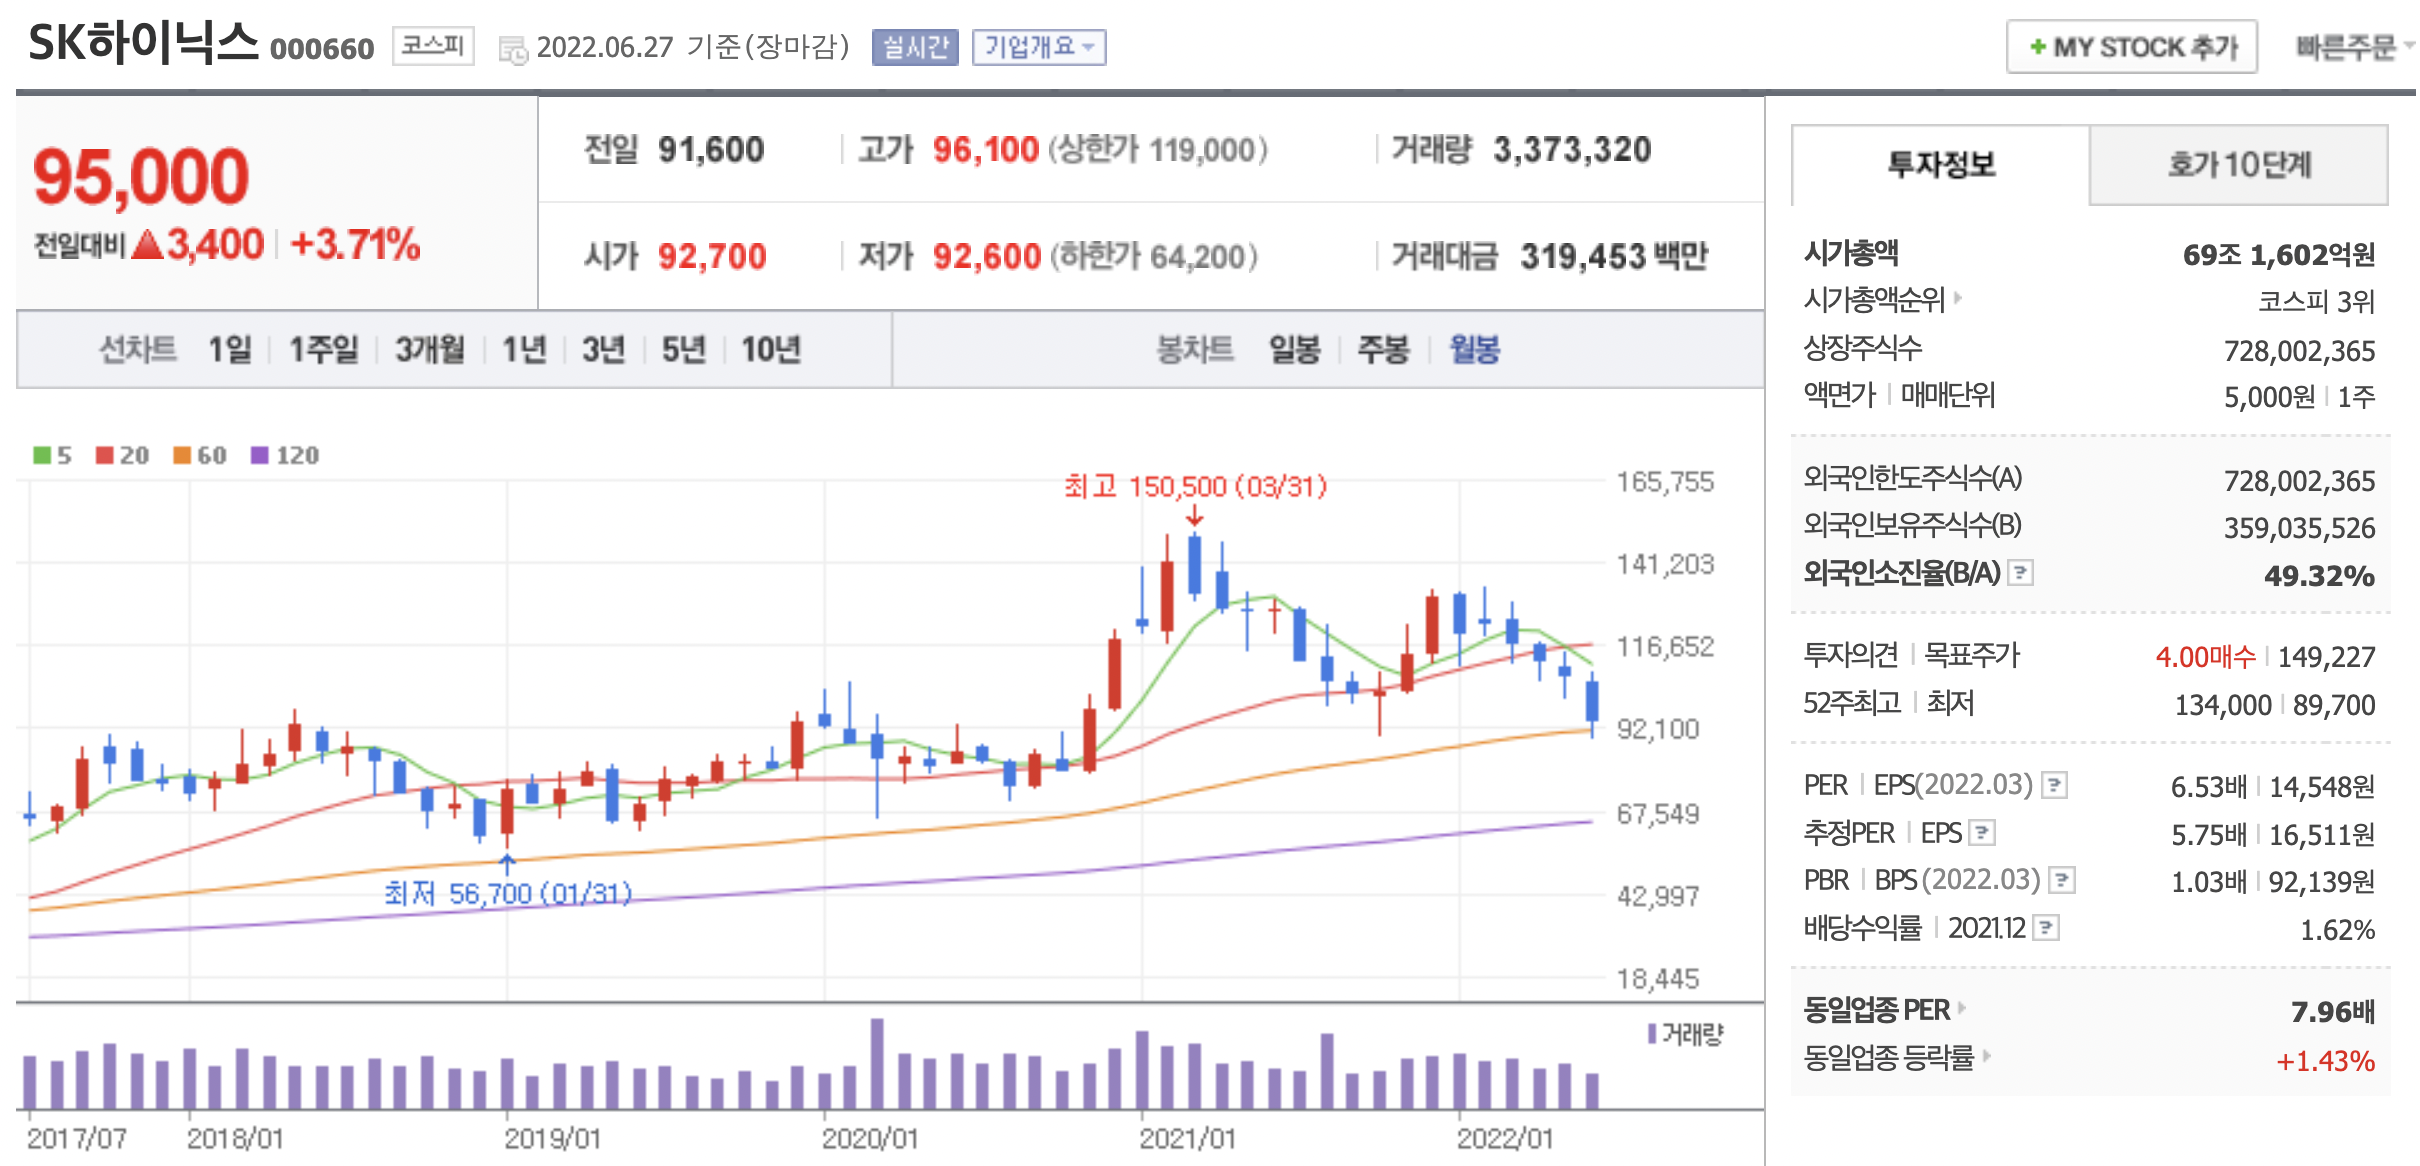Expand the 기업개요 dropdown
The height and width of the screenshot is (1166, 2420).
click(1039, 47)
